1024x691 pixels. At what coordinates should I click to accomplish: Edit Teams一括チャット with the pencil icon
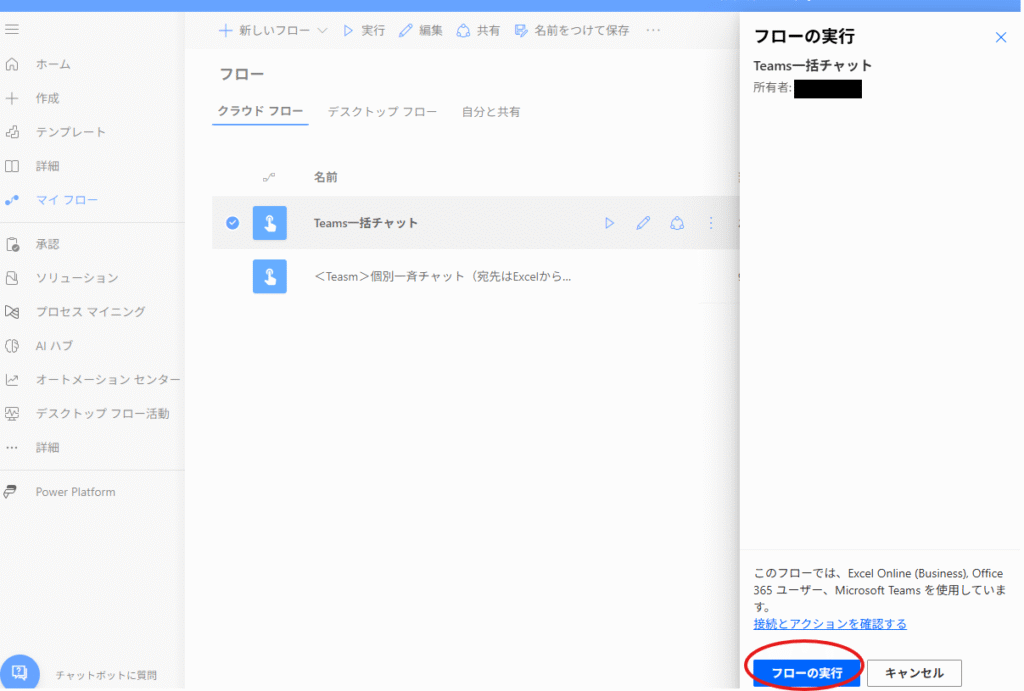click(x=643, y=223)
